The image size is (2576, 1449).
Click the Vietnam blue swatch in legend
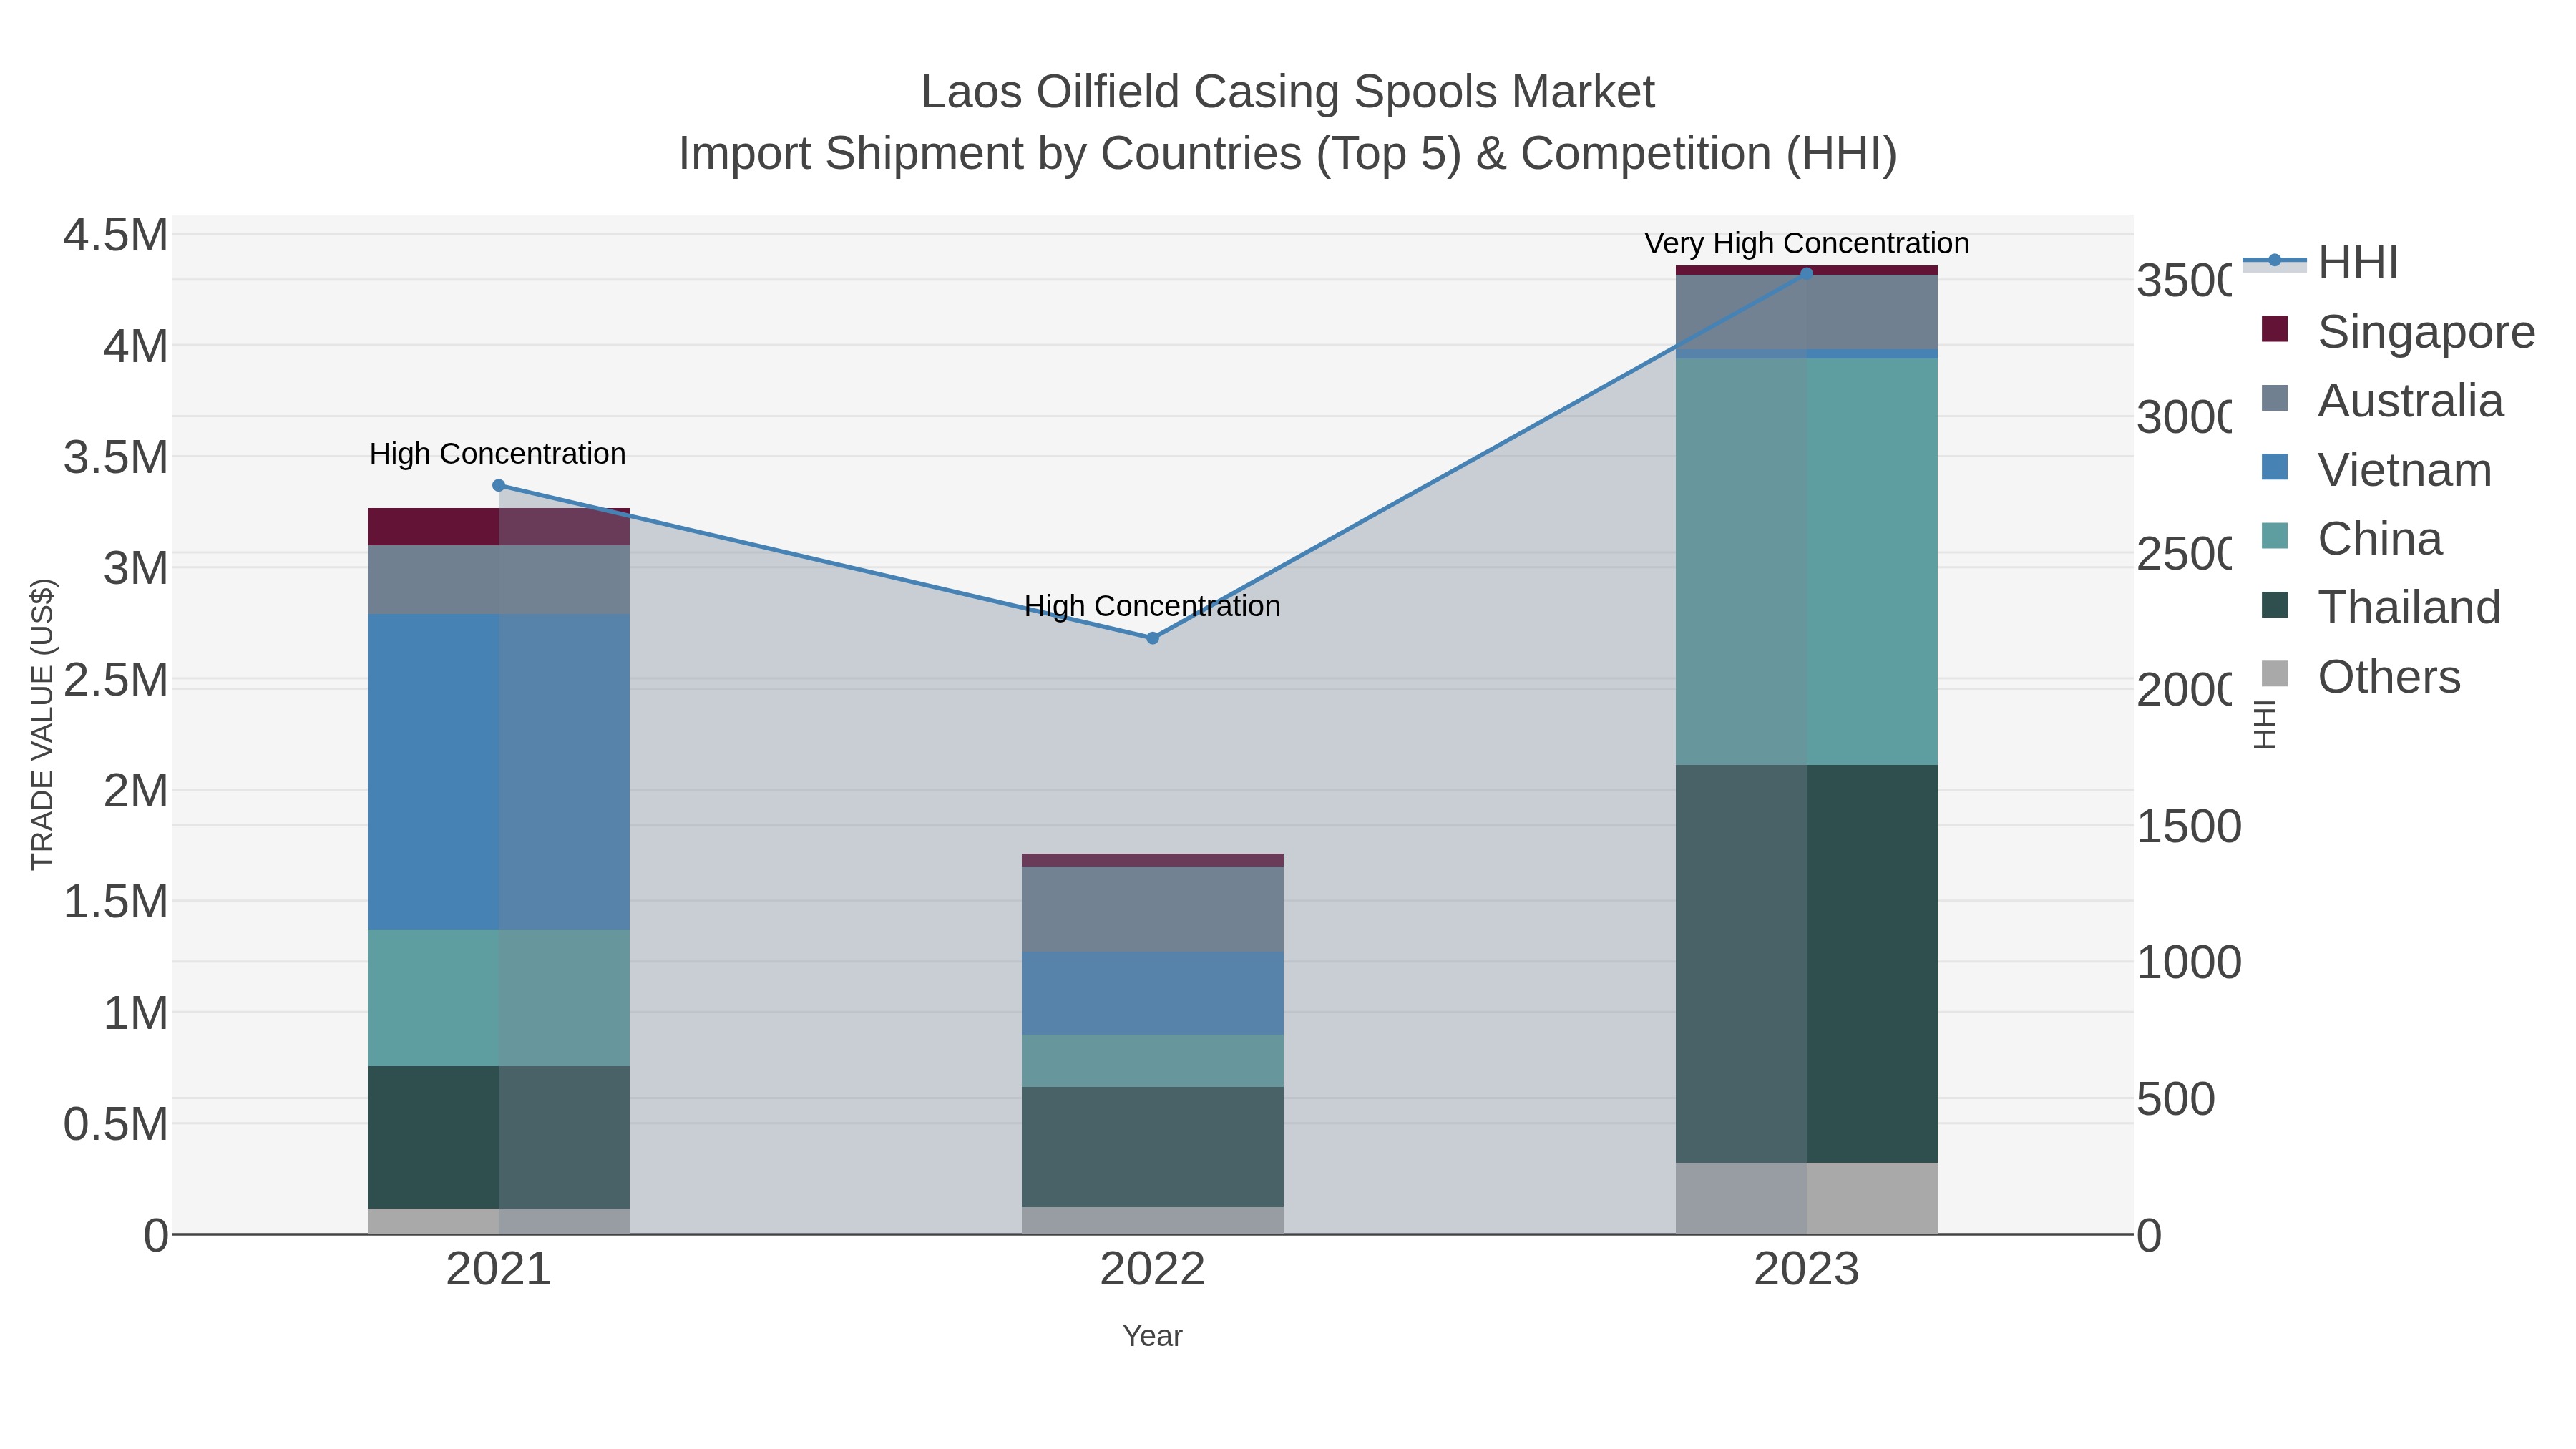point(2275,467)
